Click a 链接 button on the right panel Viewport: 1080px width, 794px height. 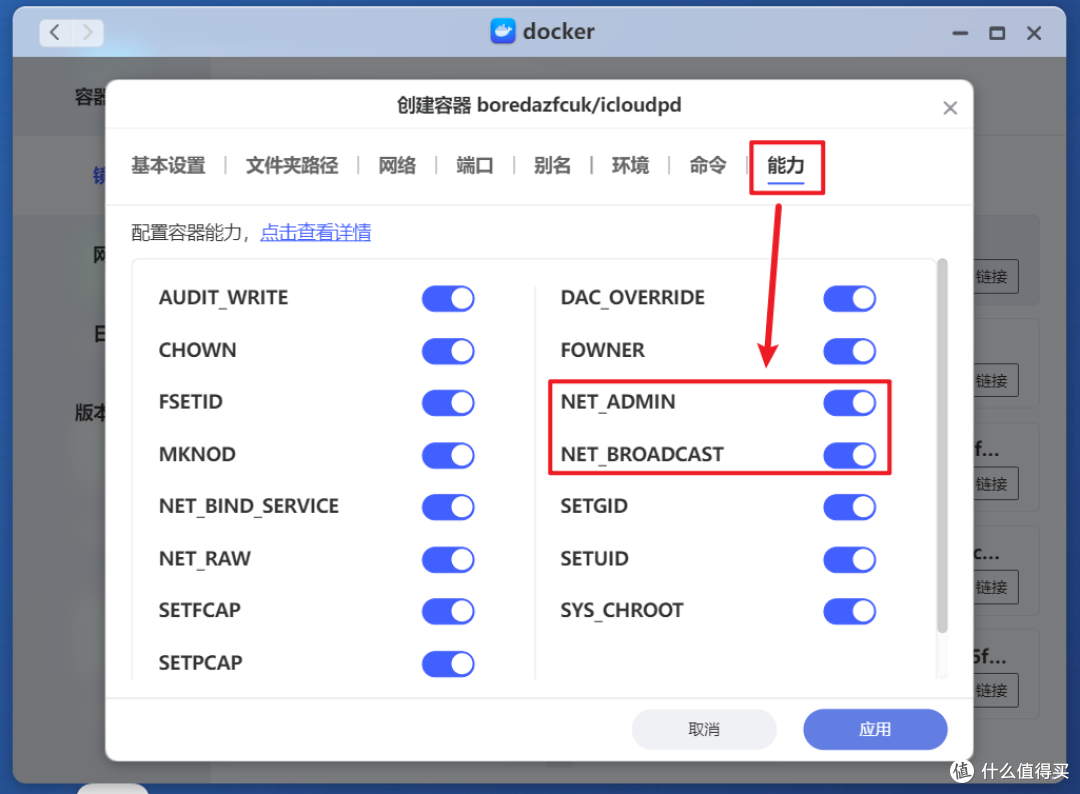(x=991, y=277)
